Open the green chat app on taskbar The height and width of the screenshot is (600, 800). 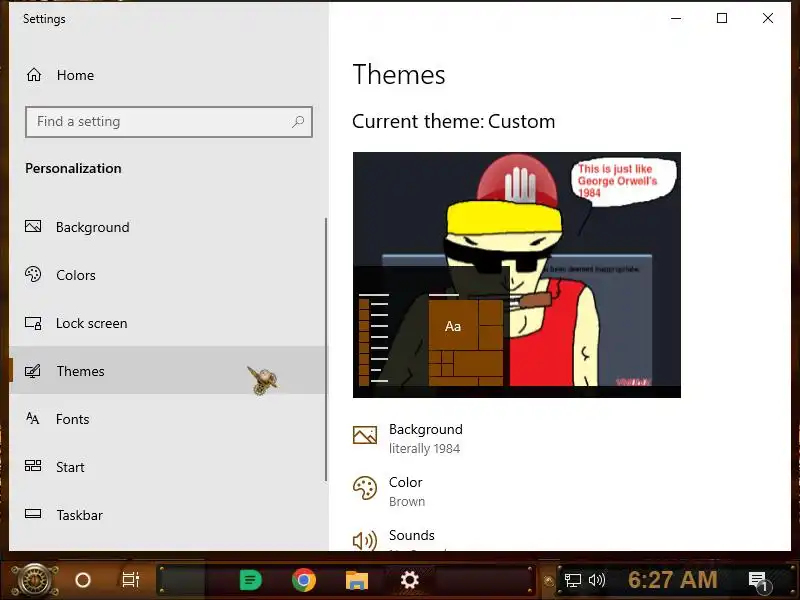[x=251, y=580]
